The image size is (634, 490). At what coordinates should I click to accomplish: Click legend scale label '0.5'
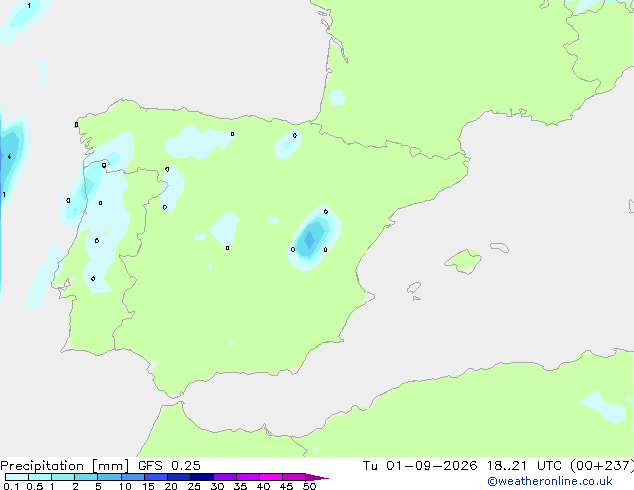pos(35,486)
